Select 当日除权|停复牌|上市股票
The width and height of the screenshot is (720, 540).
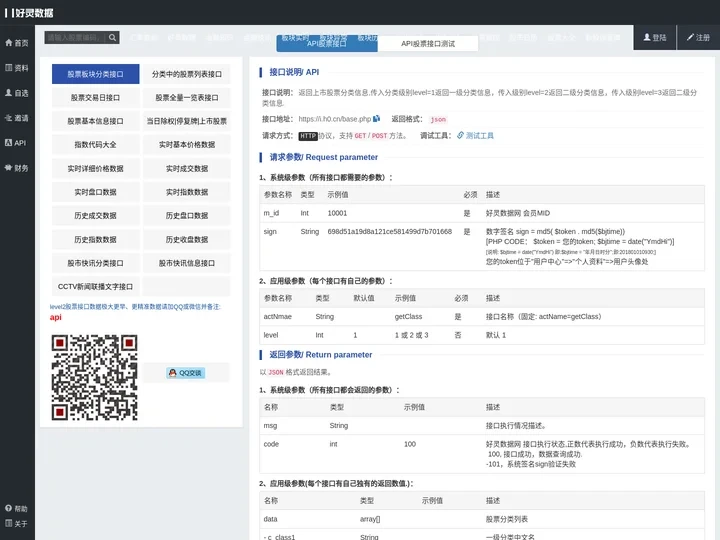187,121
